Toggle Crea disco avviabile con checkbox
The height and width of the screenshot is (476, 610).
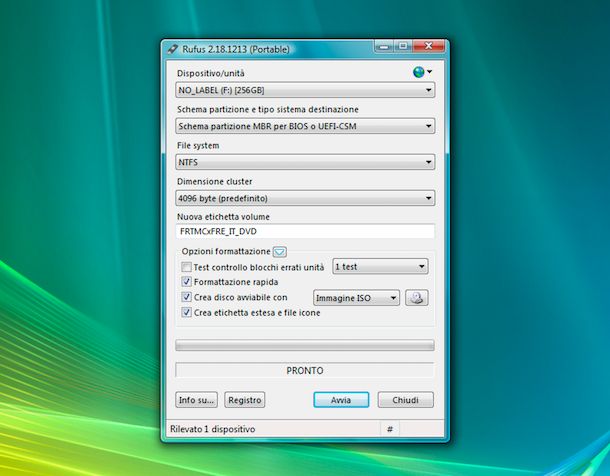(186, 297)
